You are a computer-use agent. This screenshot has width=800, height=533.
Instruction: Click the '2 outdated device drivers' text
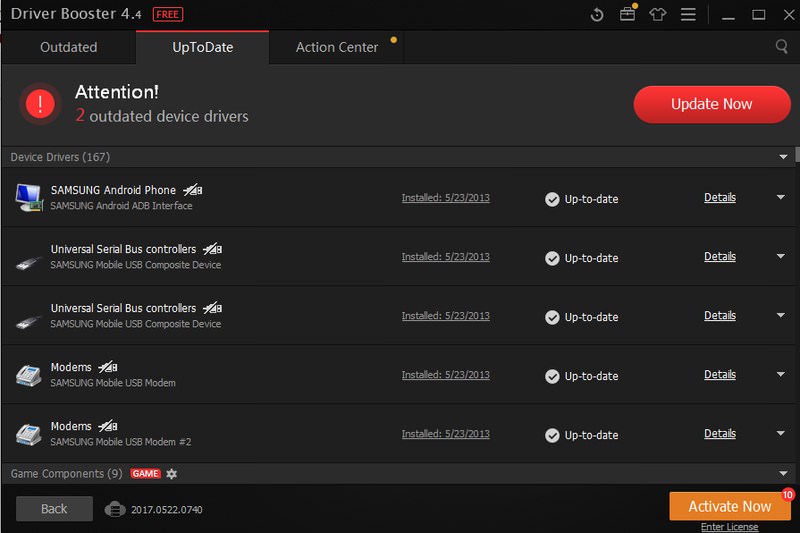click(162, 116)
